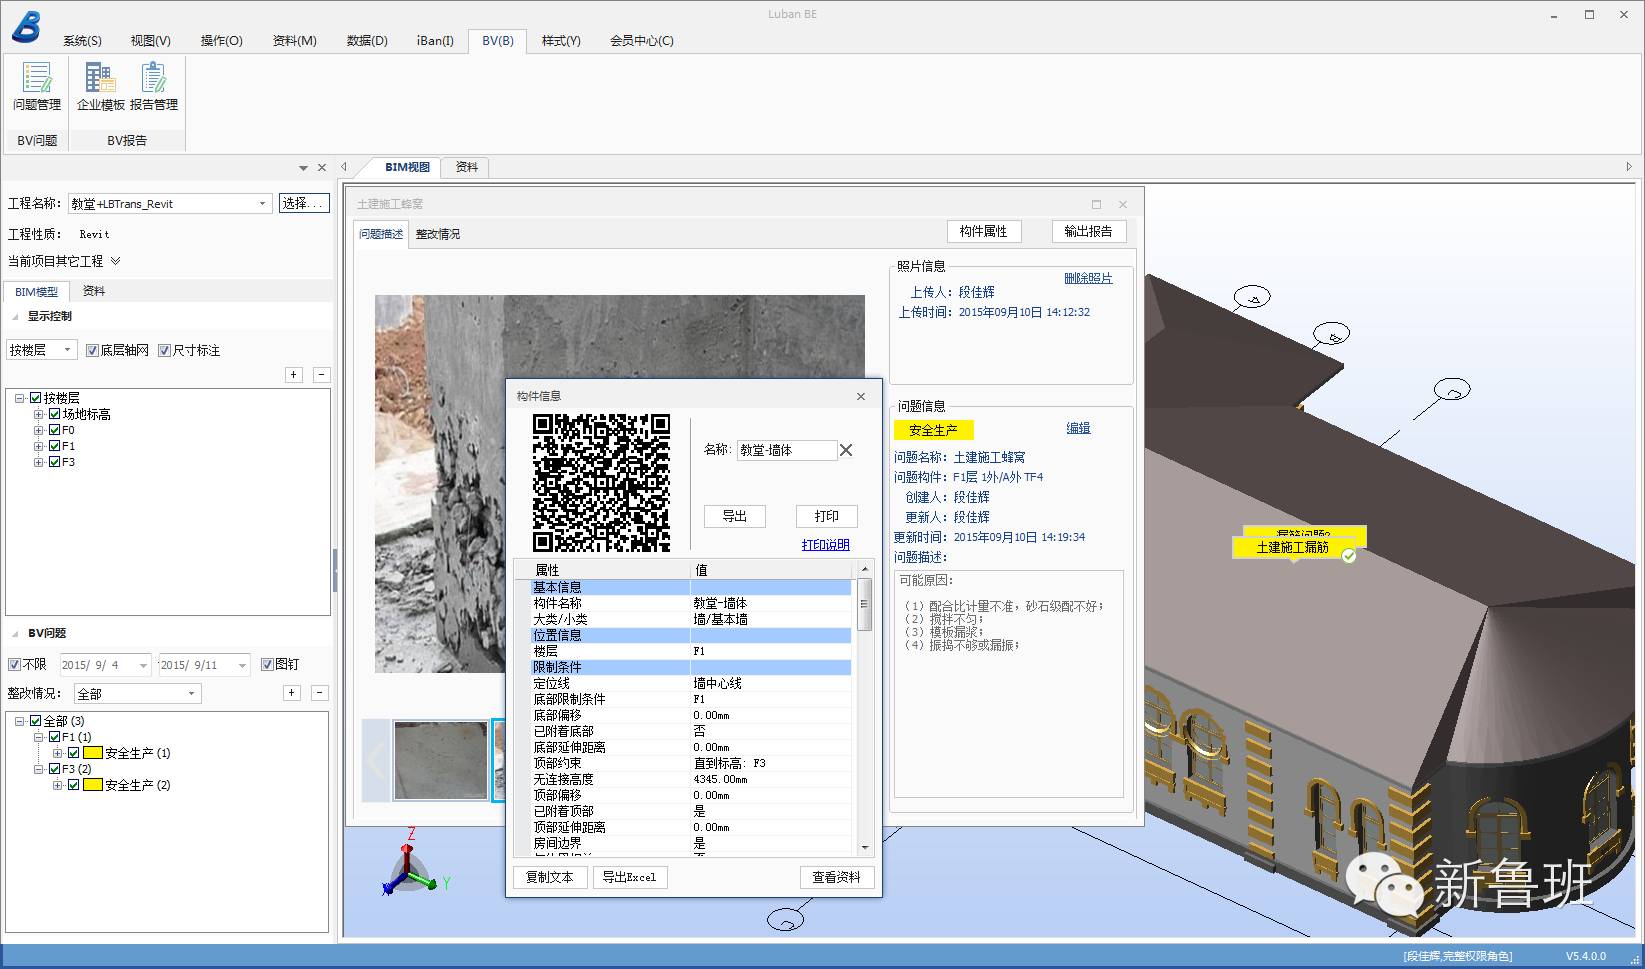Click the plus button above the floor tree
The image size is (1645, 969).
pos(294,375)
